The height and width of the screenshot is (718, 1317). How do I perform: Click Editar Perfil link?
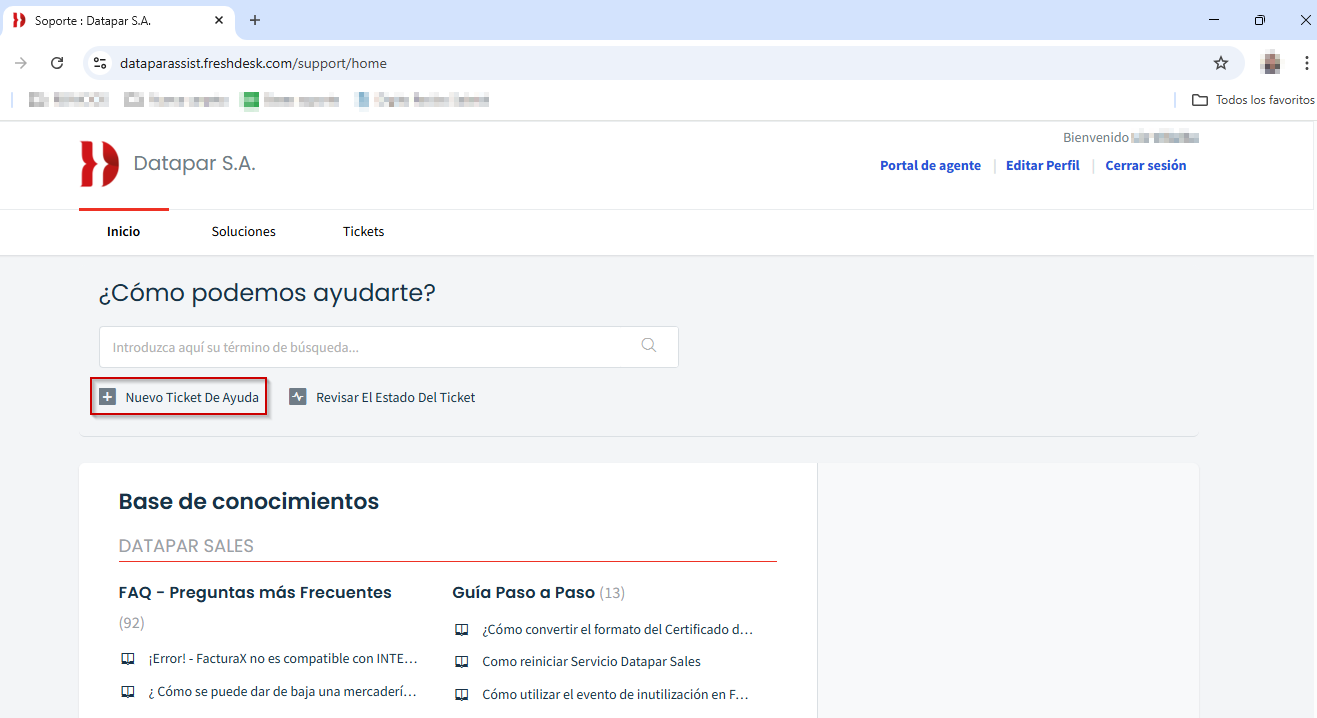[x=1043, y=166]
